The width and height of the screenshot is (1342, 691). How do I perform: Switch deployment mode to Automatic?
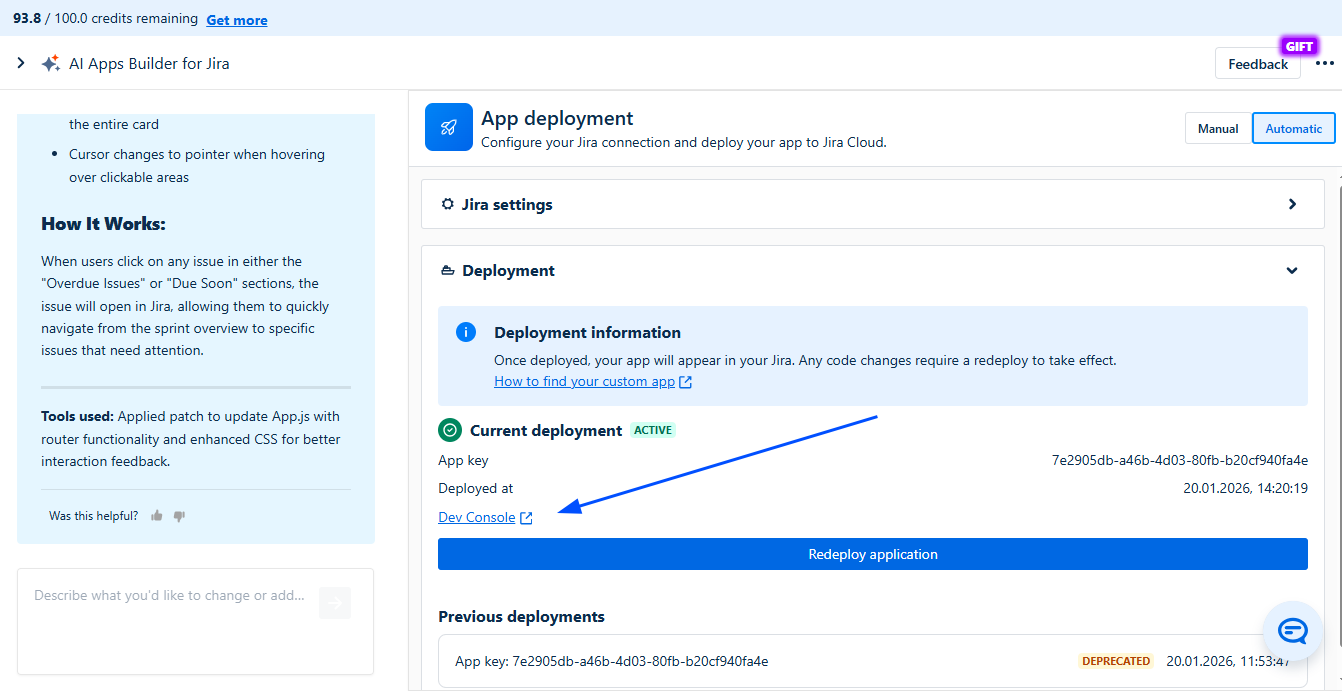click(1293, 128)
